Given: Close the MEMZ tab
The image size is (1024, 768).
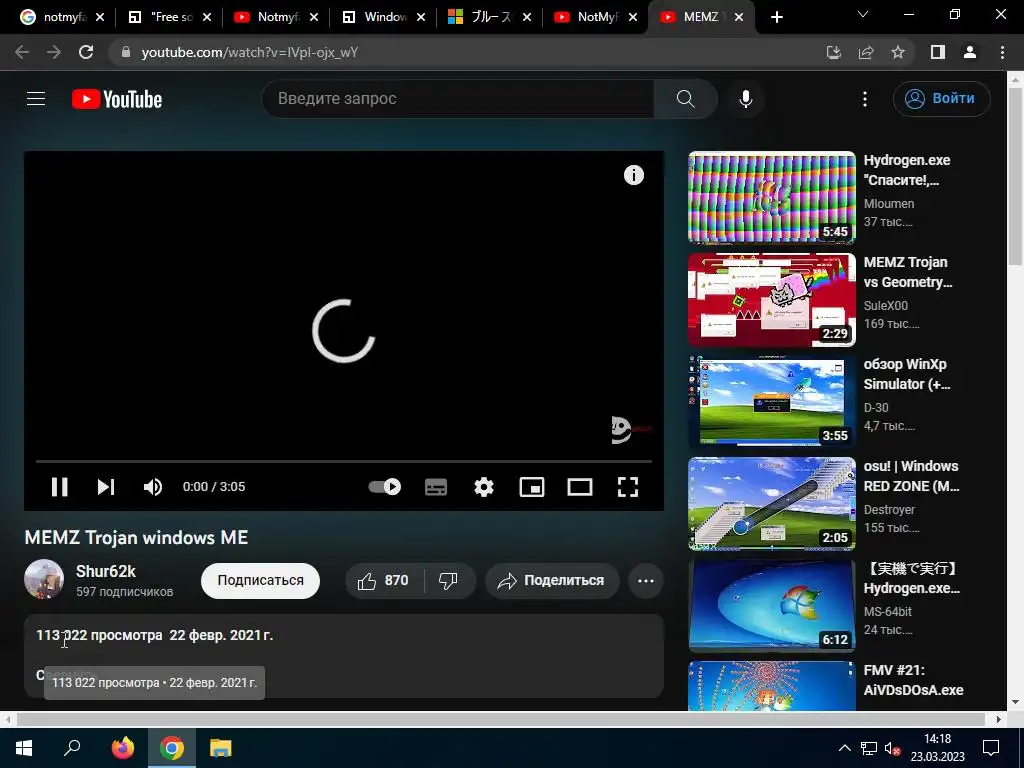Looking at the screenshot, I should 739,17.
